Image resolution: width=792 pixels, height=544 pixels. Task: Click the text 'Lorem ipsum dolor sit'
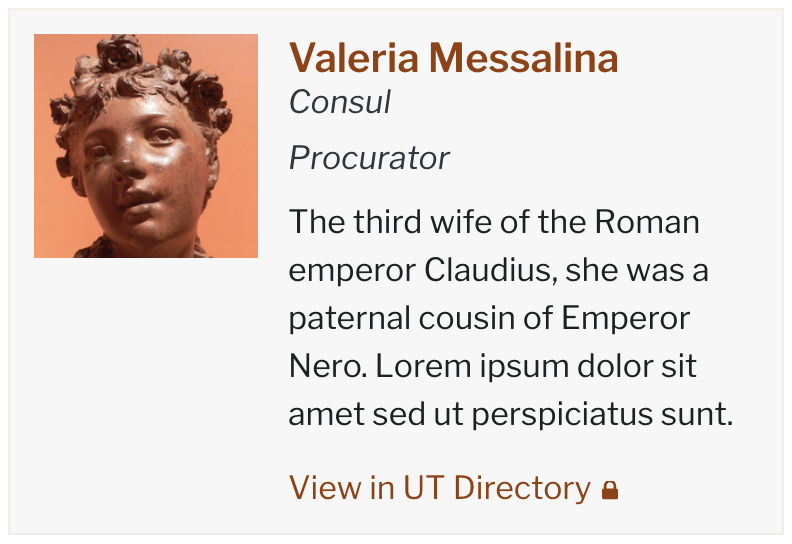coord(538,366)
